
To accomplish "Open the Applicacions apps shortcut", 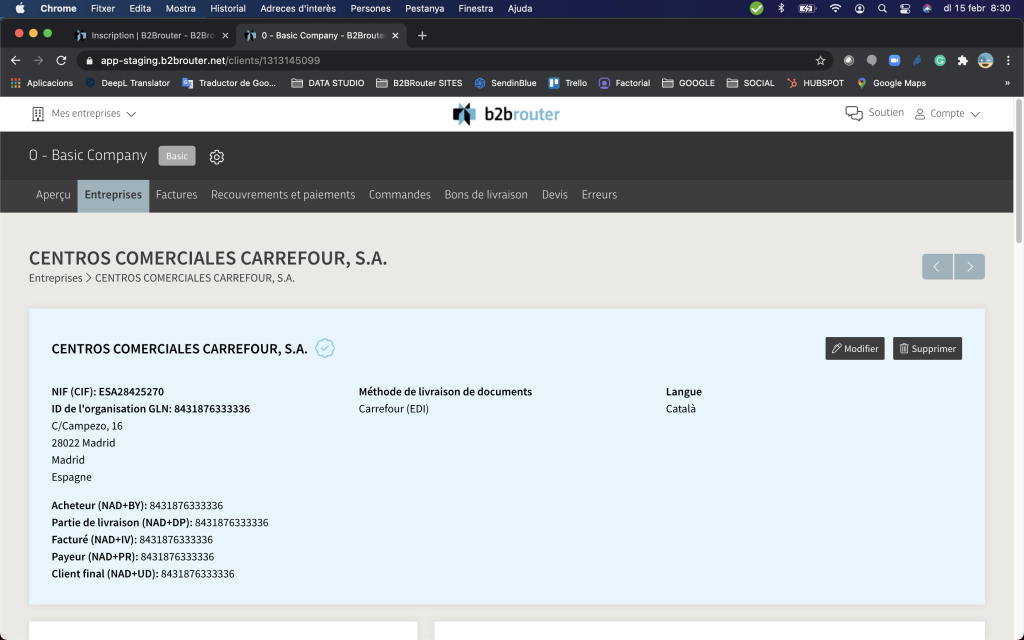I will point(41,83).
